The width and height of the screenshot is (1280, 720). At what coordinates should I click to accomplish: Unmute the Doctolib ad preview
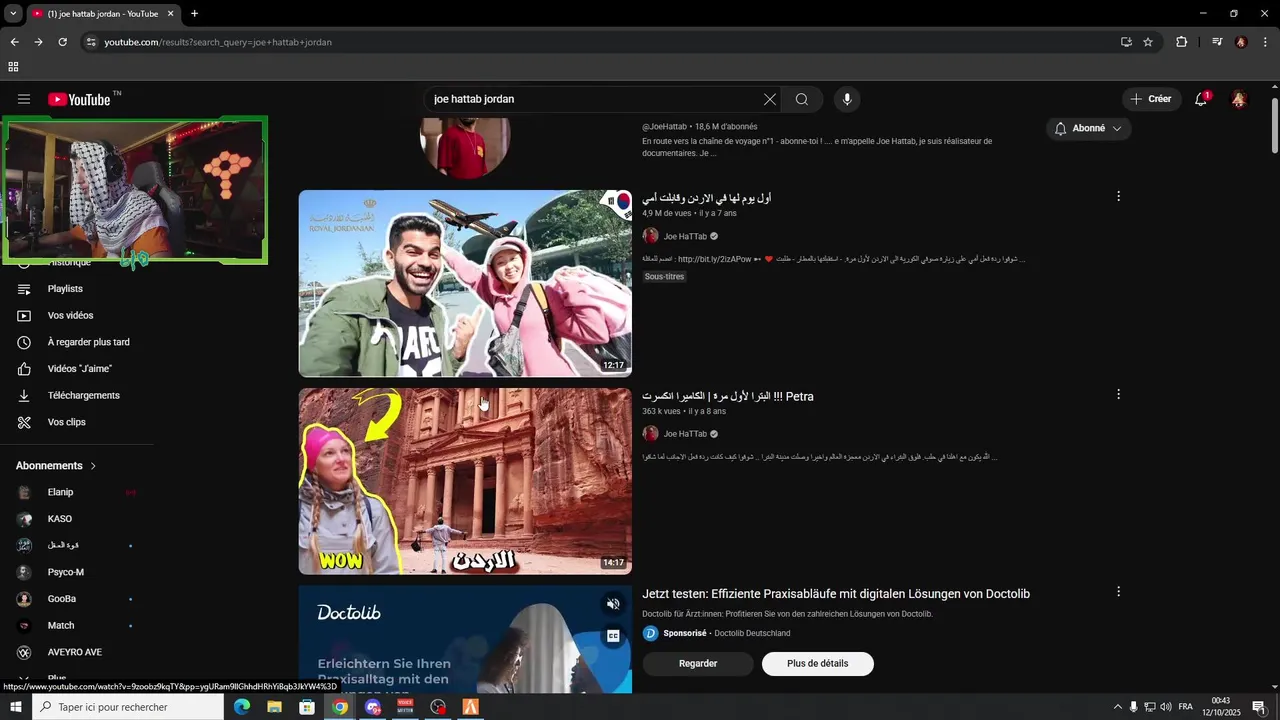point(613,604)
